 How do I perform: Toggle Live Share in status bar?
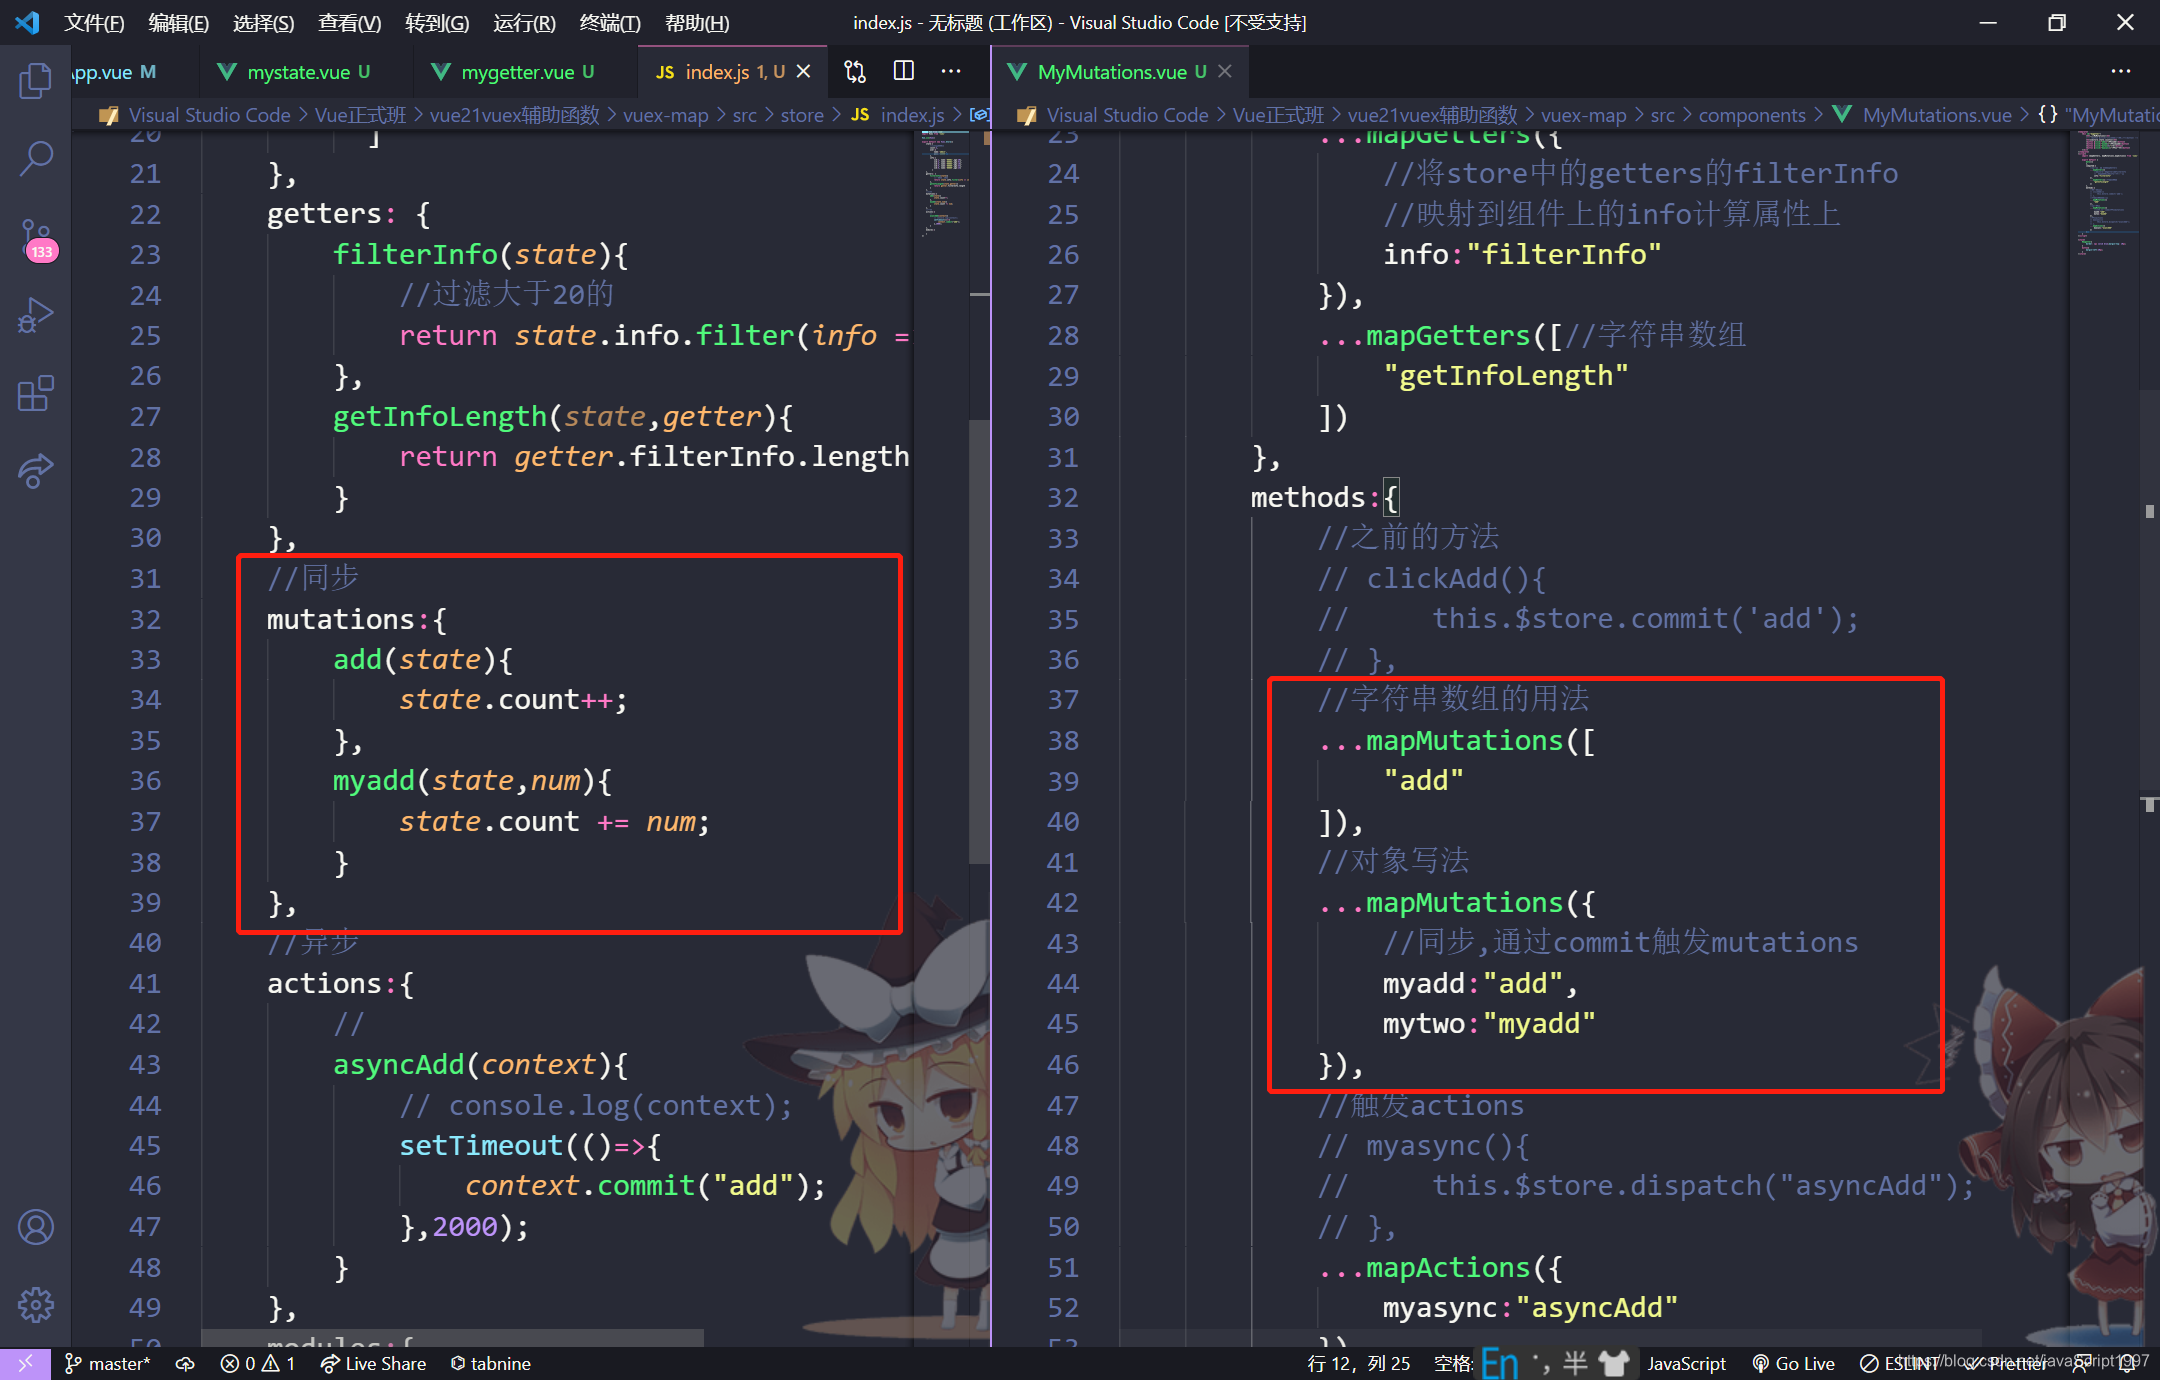tap(374, 1363)
